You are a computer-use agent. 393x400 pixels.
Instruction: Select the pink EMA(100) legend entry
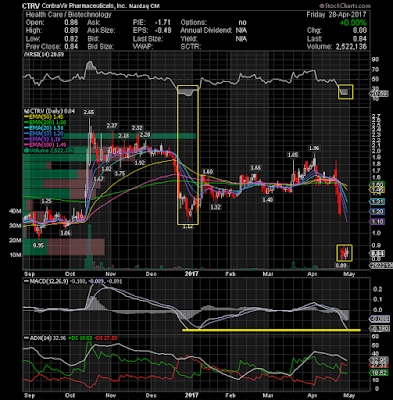pos(45,145)
